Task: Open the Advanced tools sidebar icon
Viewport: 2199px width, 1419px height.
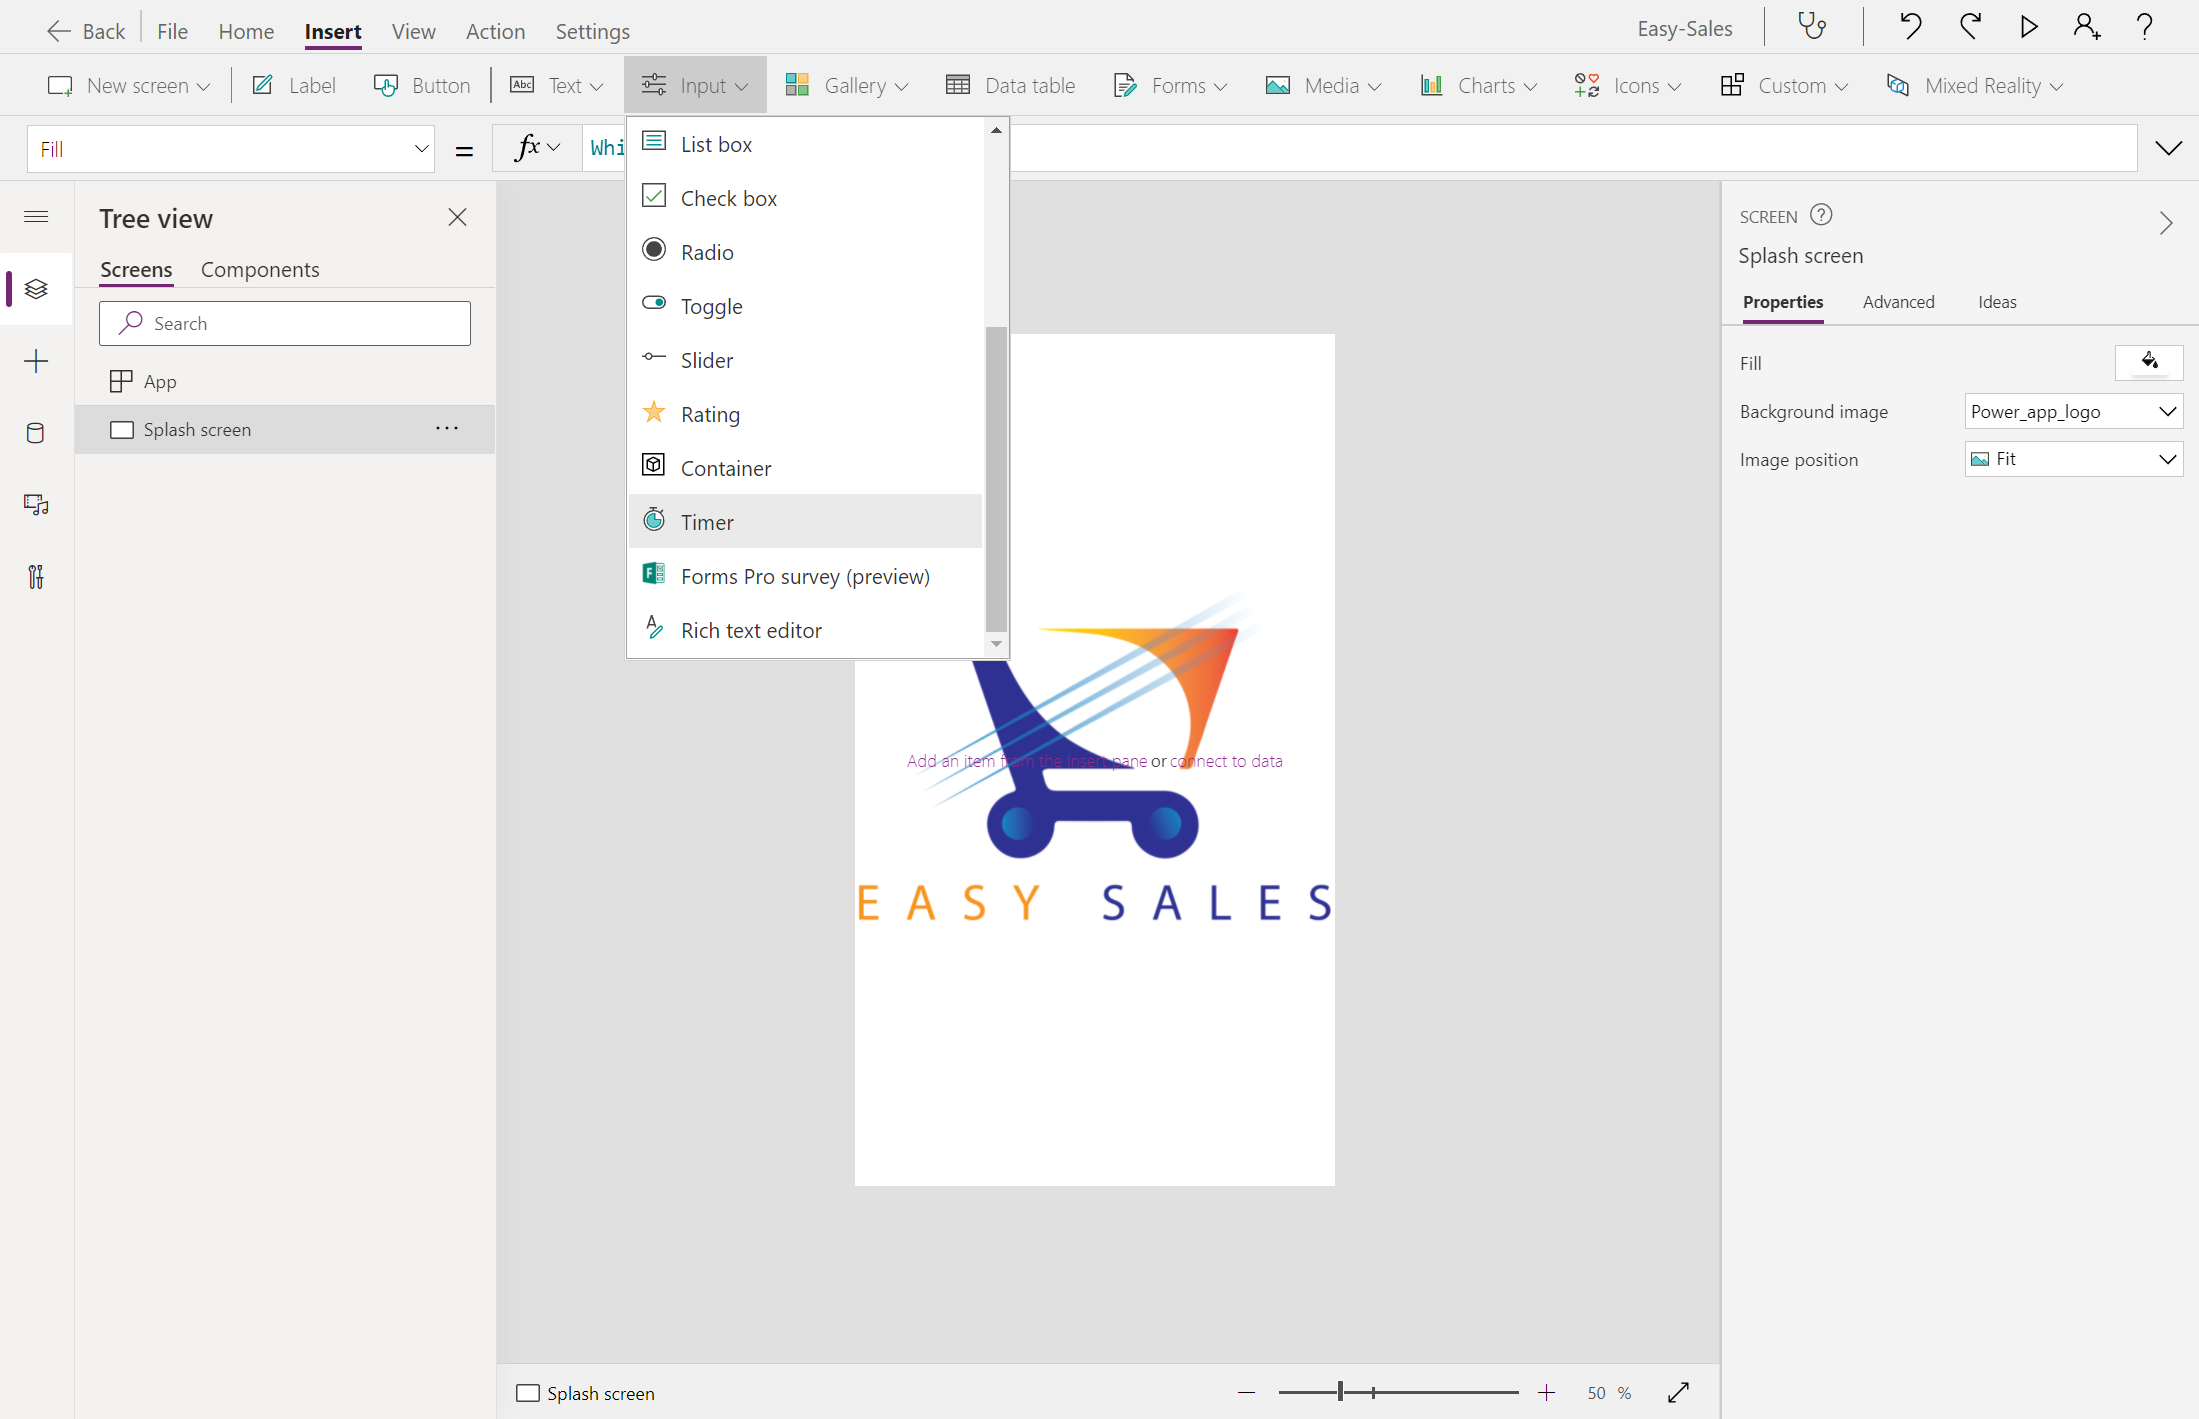Action: 36,577
